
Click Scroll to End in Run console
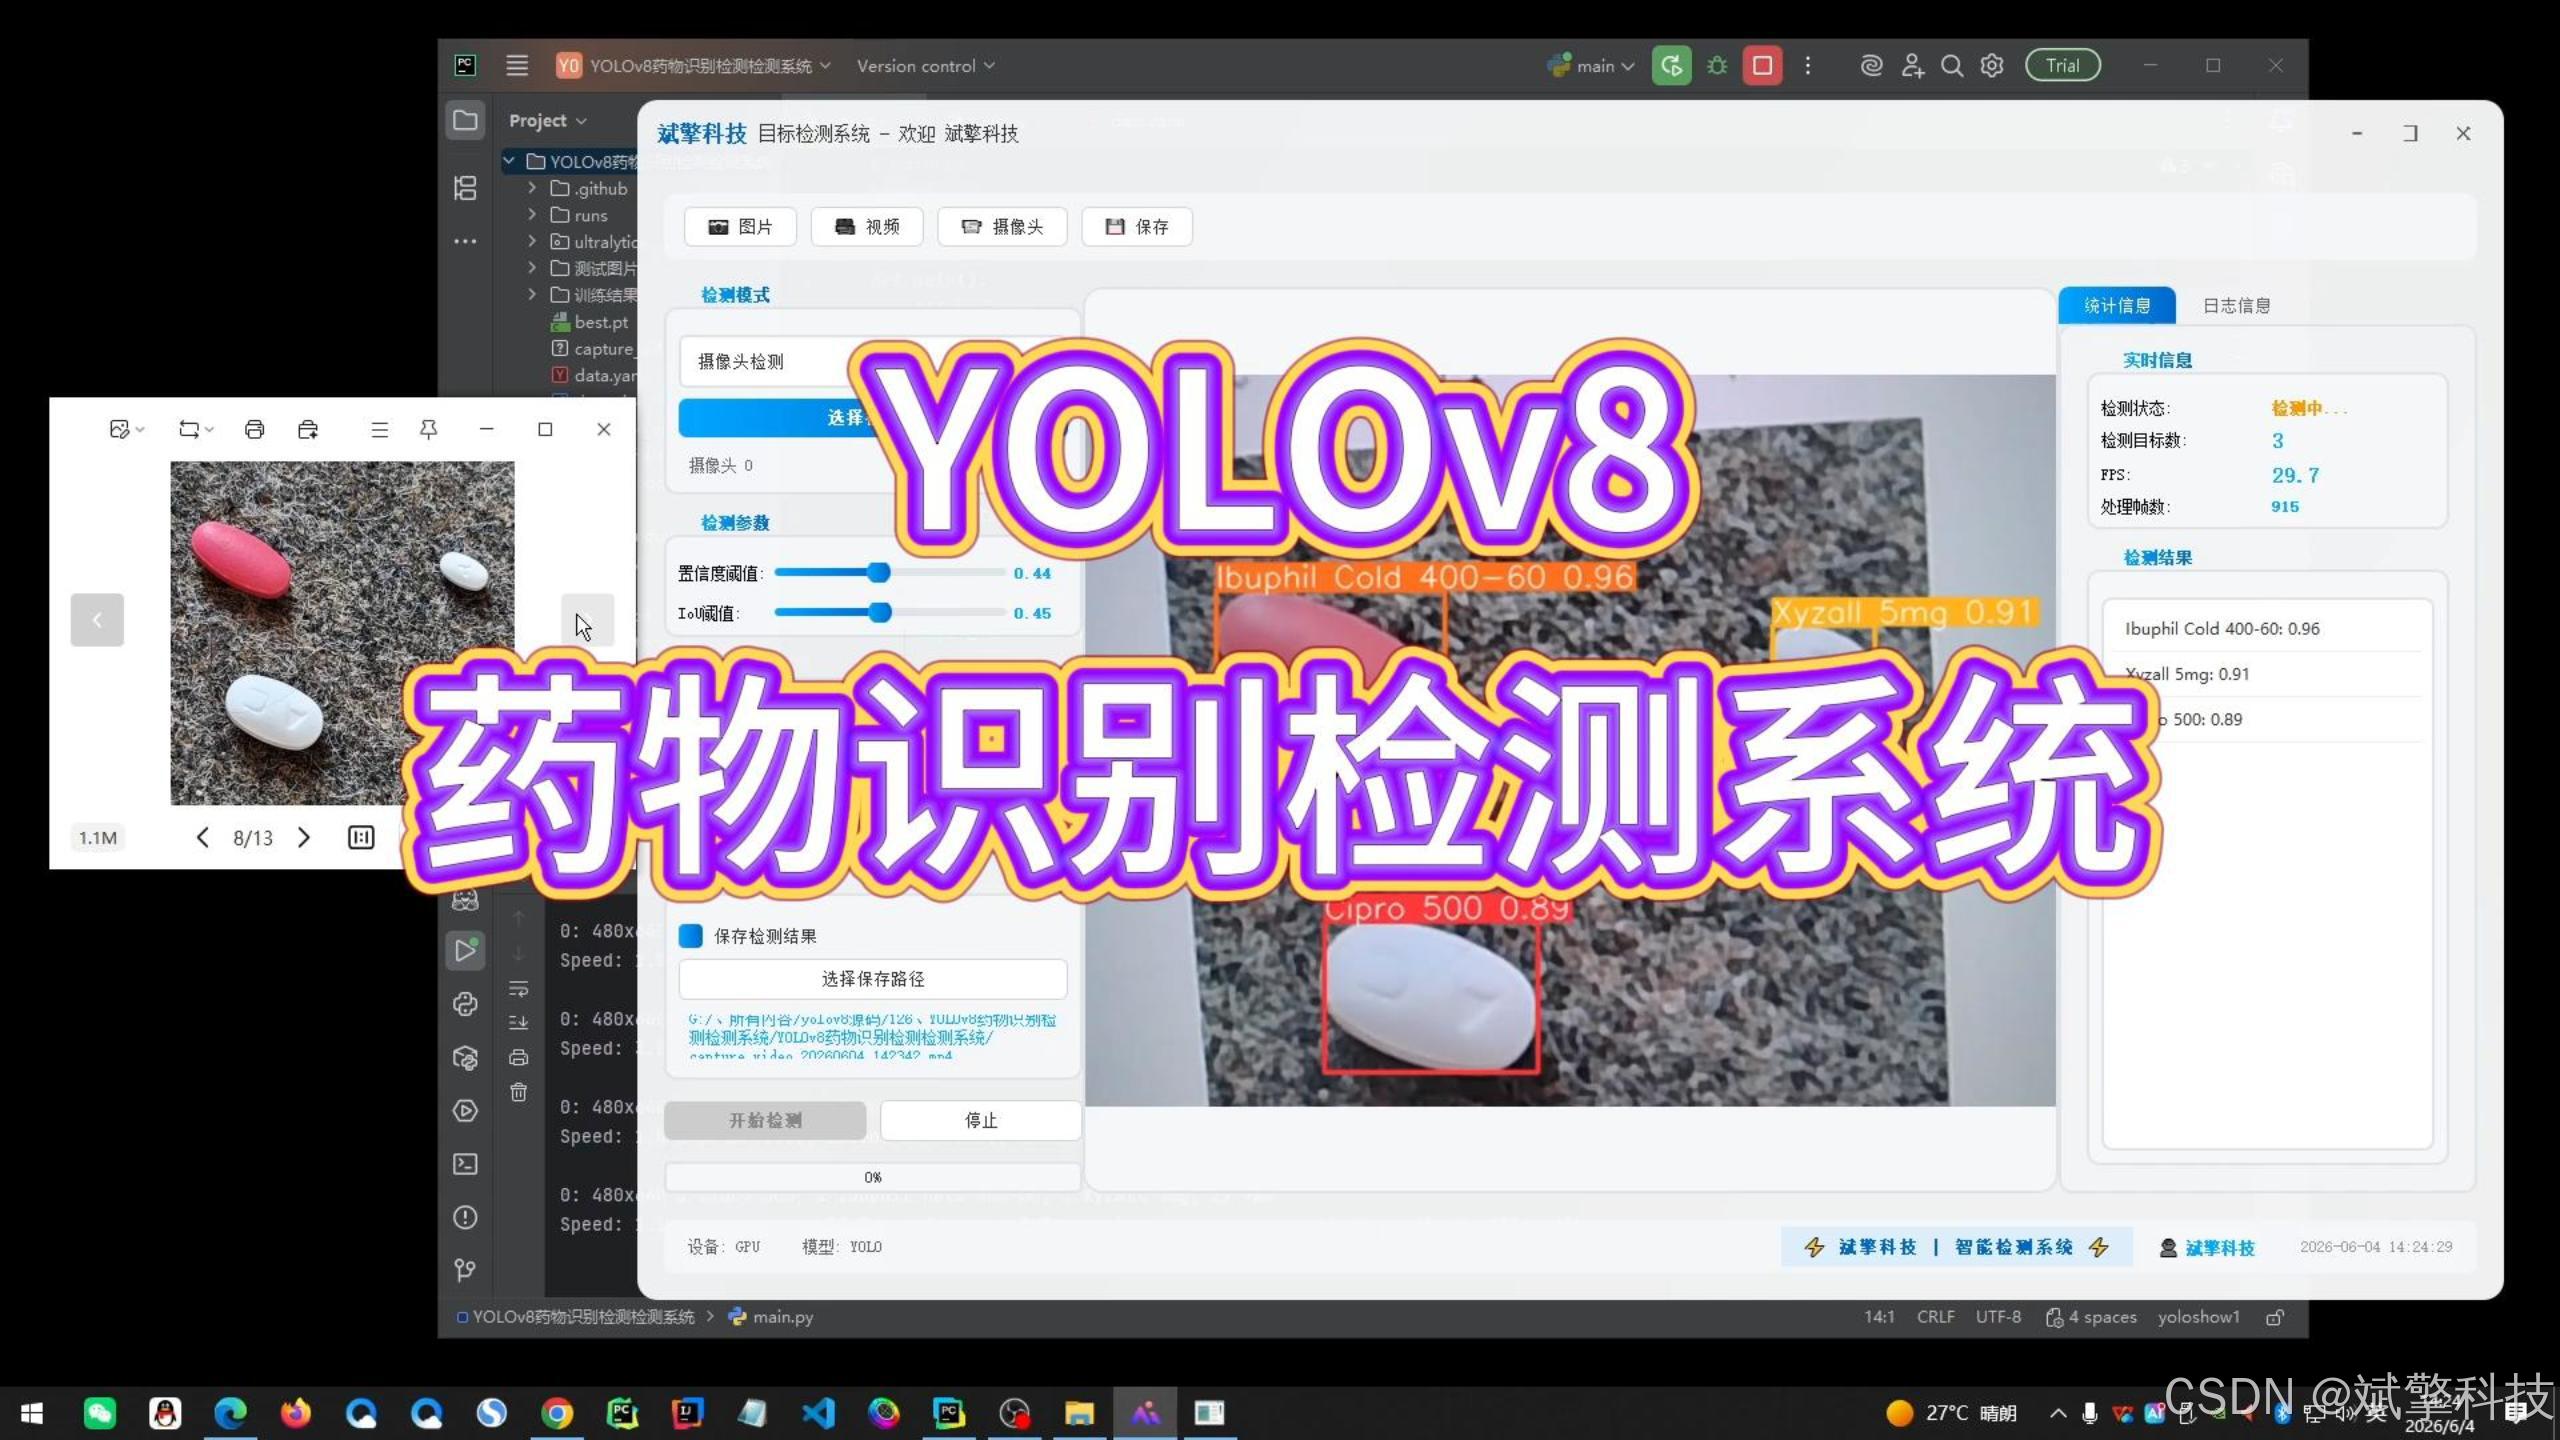point(518,1022)
